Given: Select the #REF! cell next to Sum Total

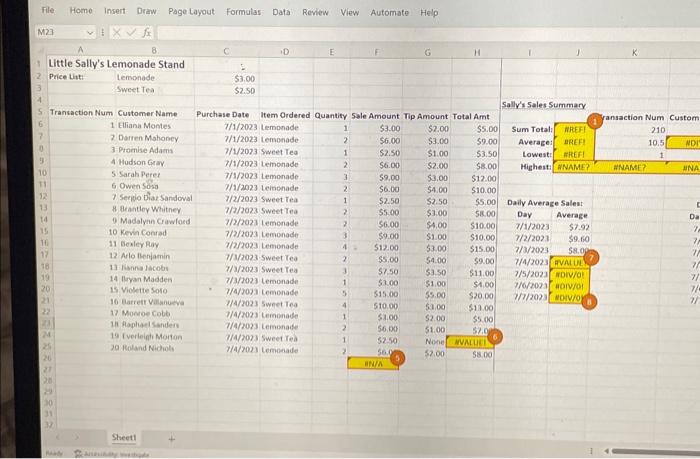Looking at the screenshot, I should click(x=574, y=129).
